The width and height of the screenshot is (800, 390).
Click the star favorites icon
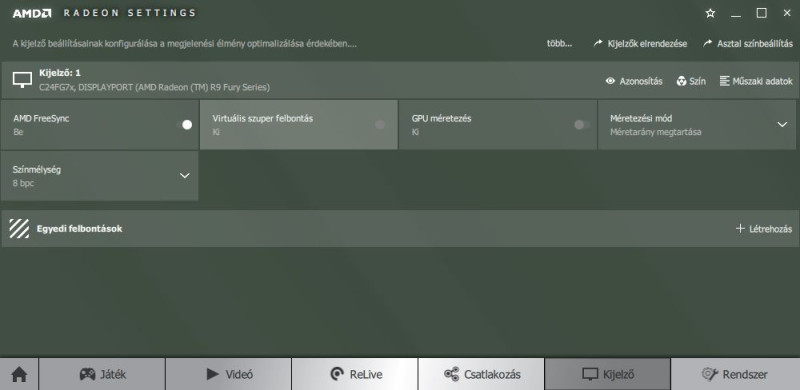pyautogui.click(x=710, y=14)
